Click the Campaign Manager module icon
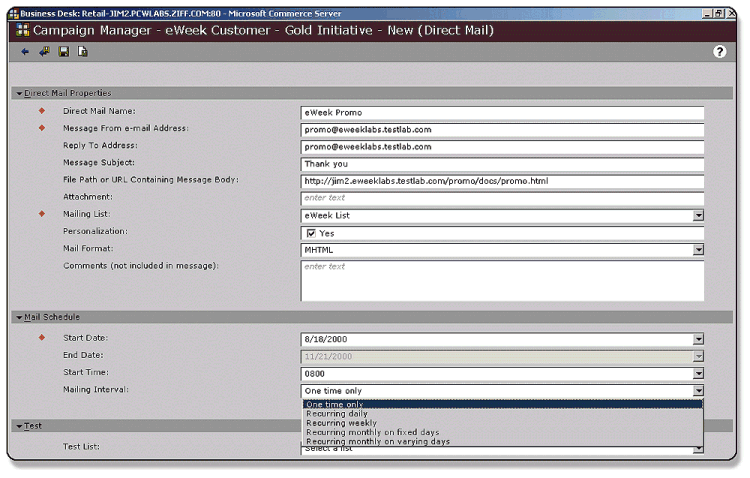 coord(22,30)
